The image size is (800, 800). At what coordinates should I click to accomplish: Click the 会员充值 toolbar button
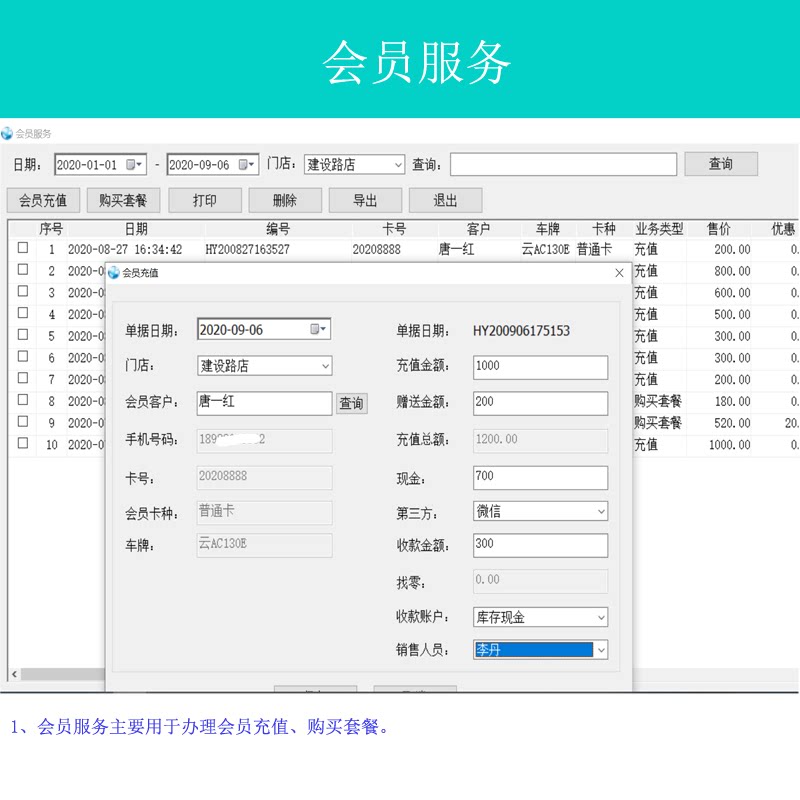pyautogui.click(x=43, y=200)
